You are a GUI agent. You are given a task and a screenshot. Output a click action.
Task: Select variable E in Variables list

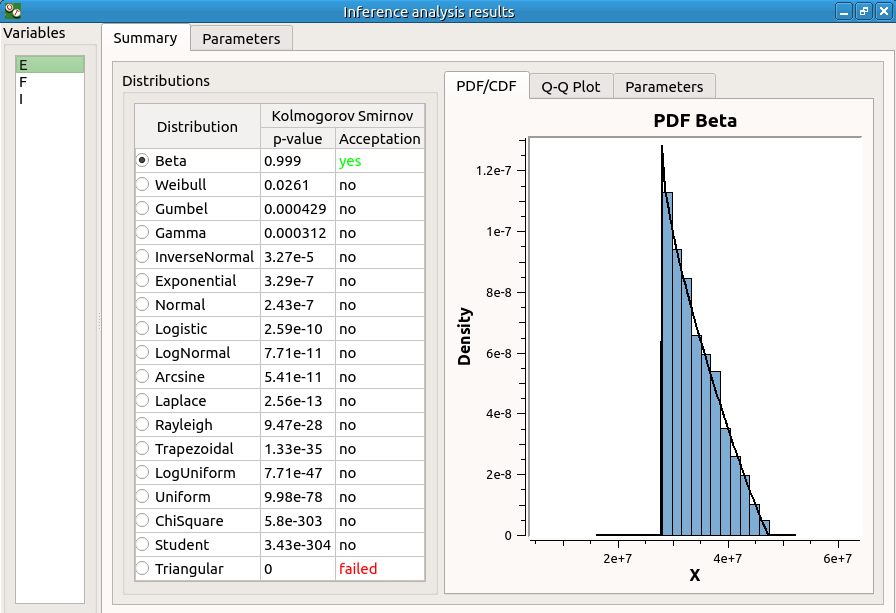(23, 65)
